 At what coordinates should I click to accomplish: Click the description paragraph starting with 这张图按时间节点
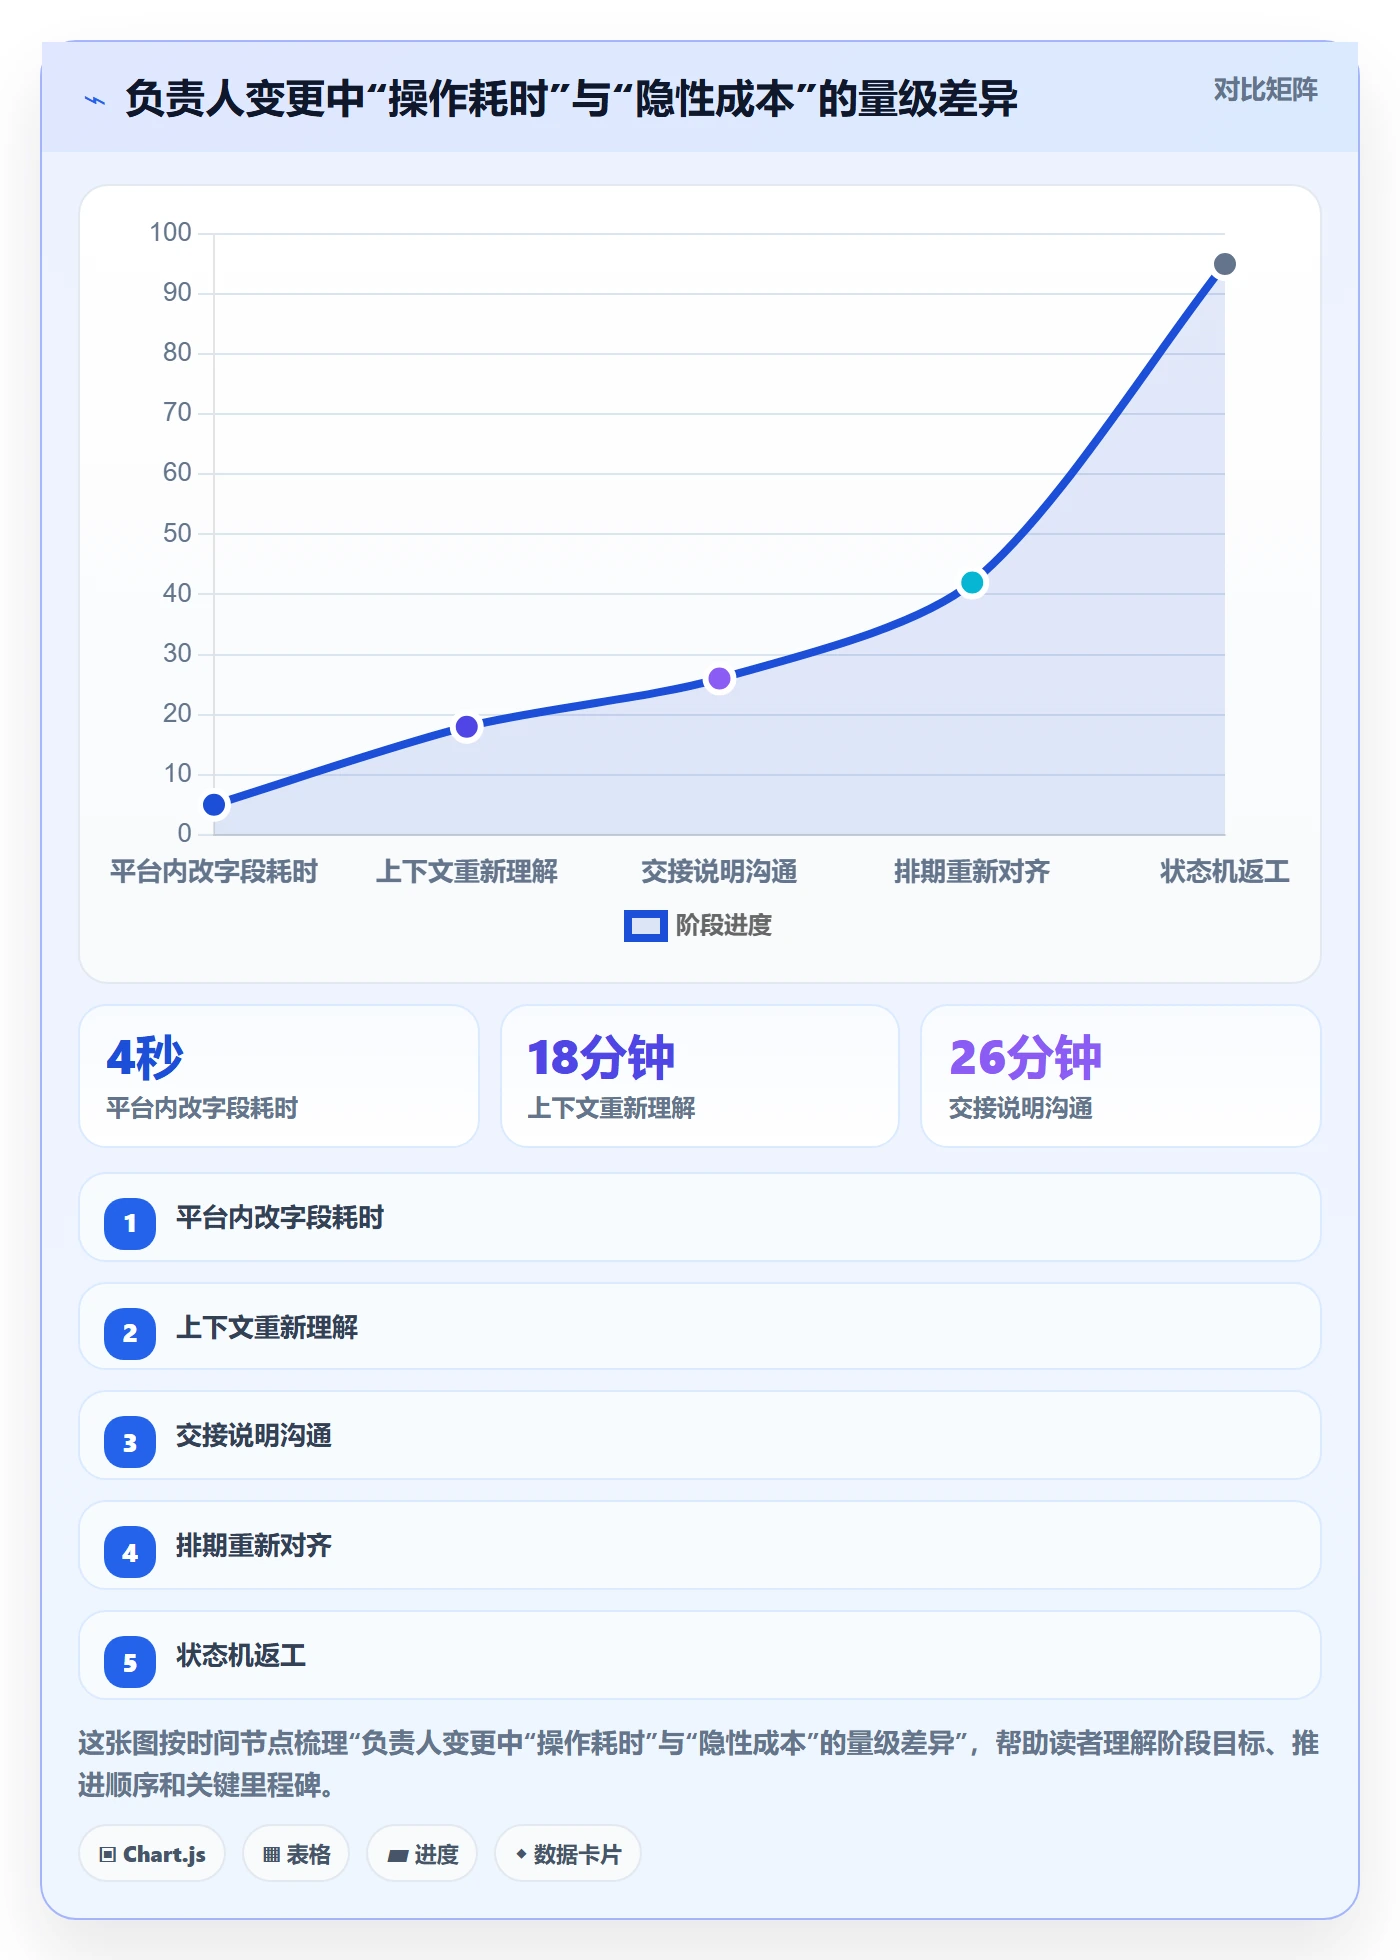pos(699,1764)
